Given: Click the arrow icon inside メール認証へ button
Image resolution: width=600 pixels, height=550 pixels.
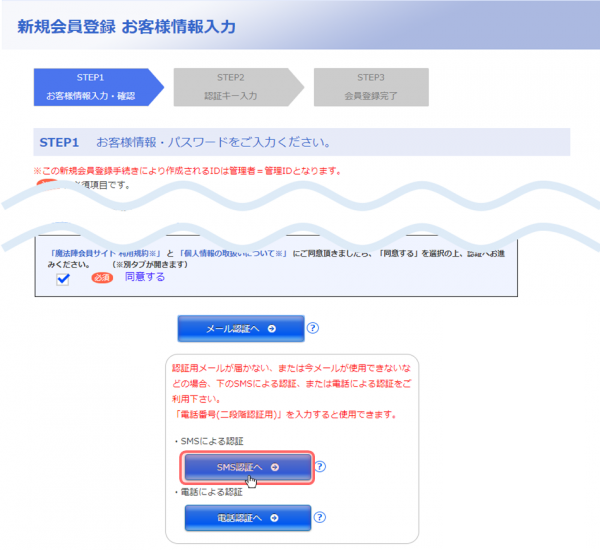Looking at the screenshot, I should tap(271, 329).
